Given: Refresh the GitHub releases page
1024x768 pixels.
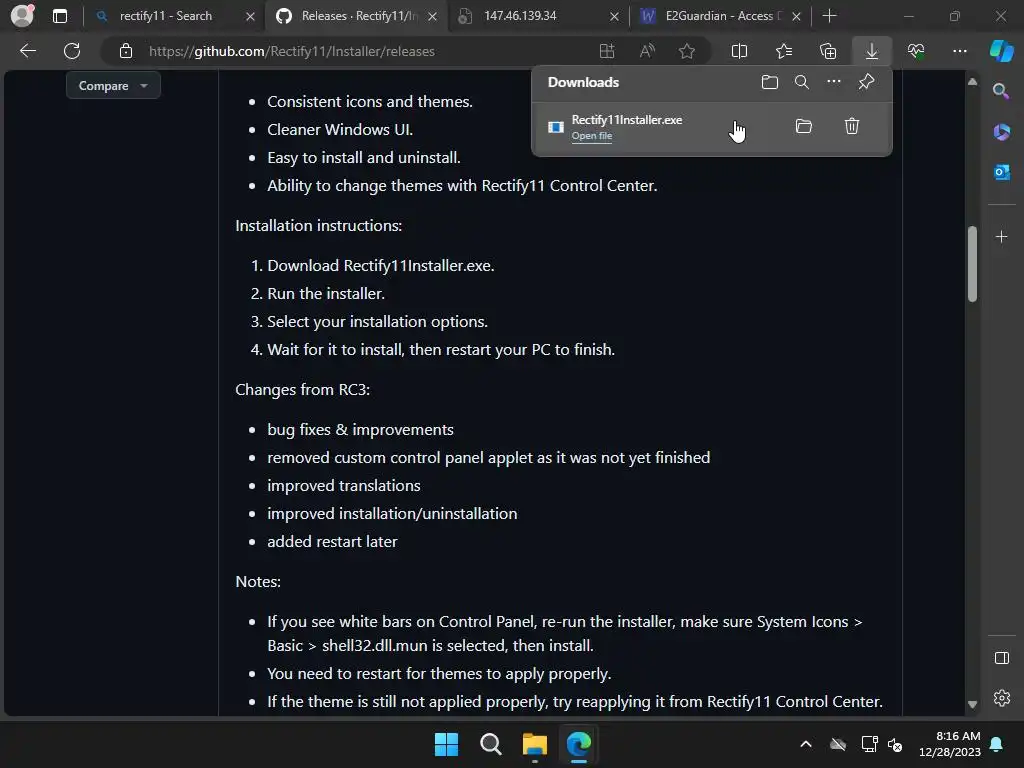Looking at the screenshot, I should click(x=72, y=51).
